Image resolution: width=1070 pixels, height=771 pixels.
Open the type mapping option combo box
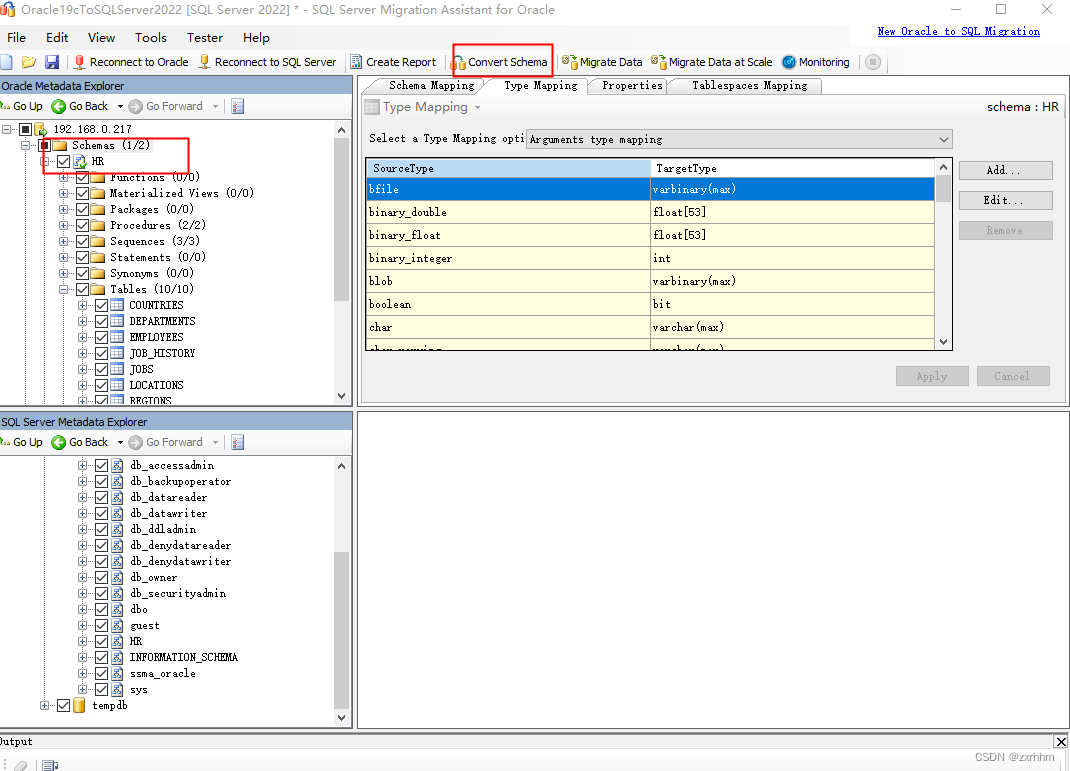click(739, 140)
